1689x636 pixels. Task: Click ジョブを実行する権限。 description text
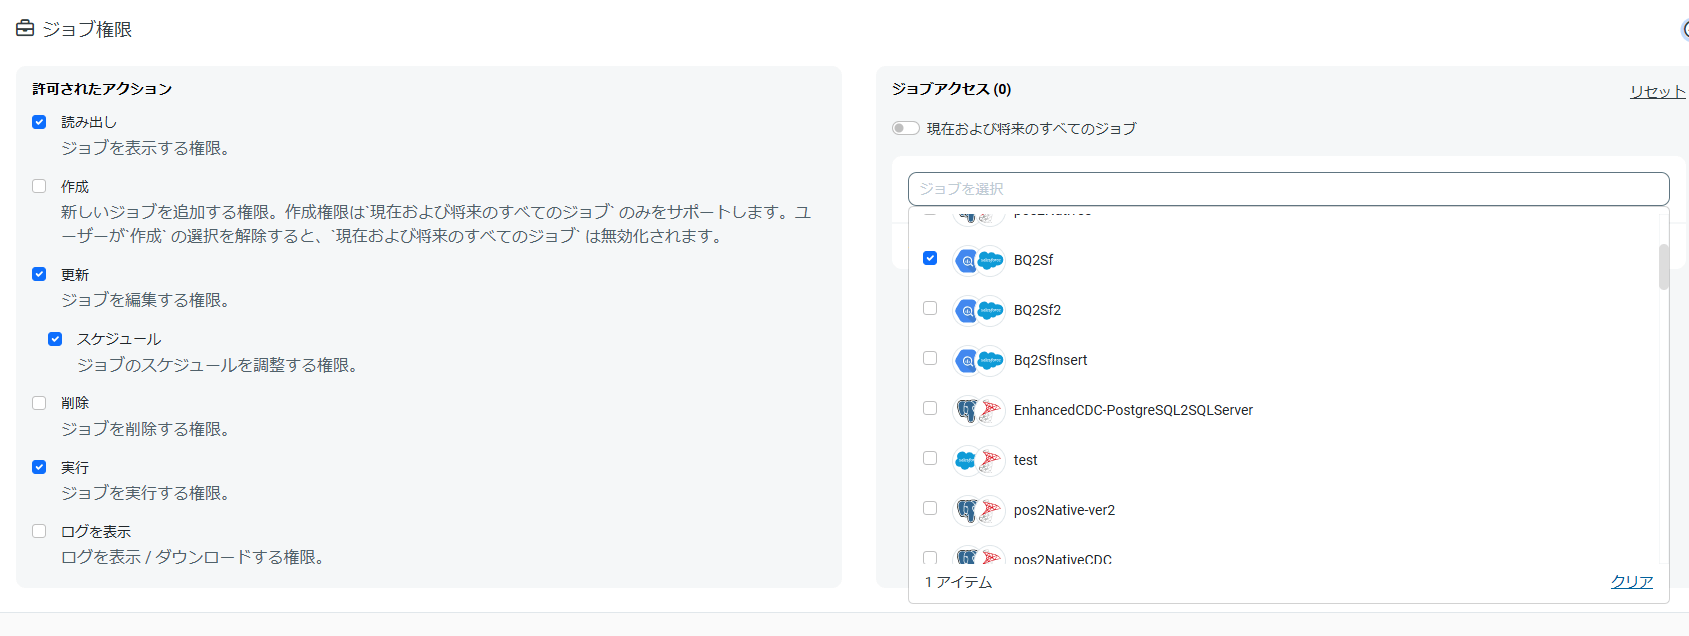coord(149,493)
